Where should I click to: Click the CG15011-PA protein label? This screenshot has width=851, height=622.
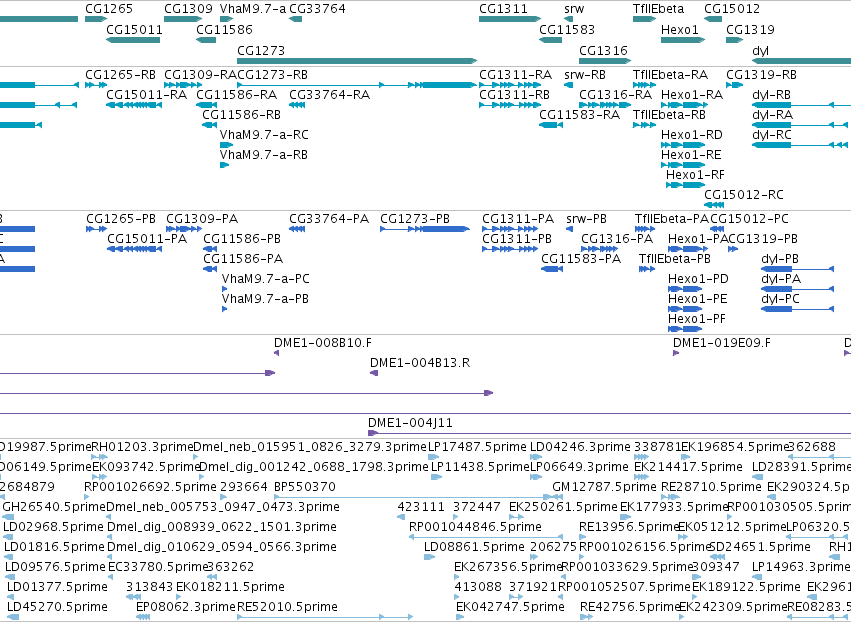click(x=147, y=239)
